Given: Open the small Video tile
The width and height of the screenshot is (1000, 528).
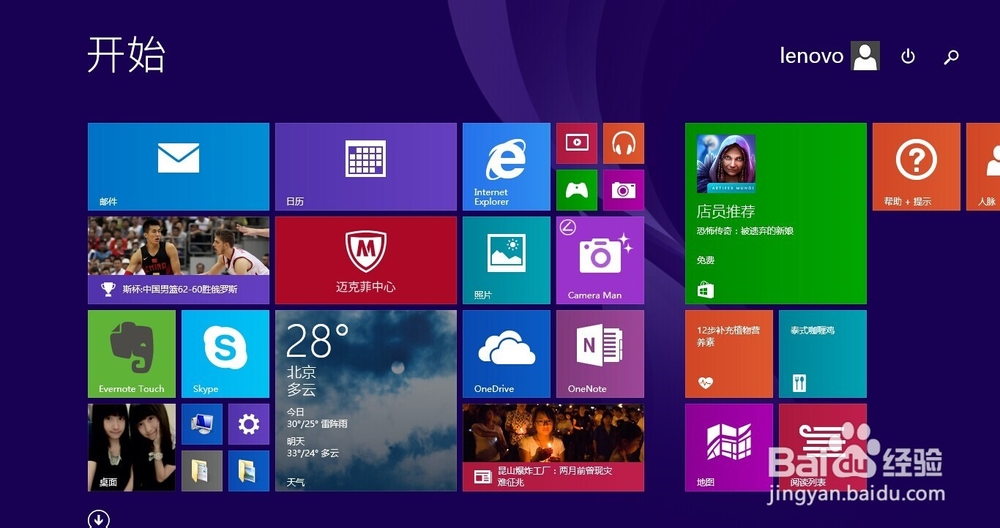Looking at the screenshot, I should (x=577, y=143).
